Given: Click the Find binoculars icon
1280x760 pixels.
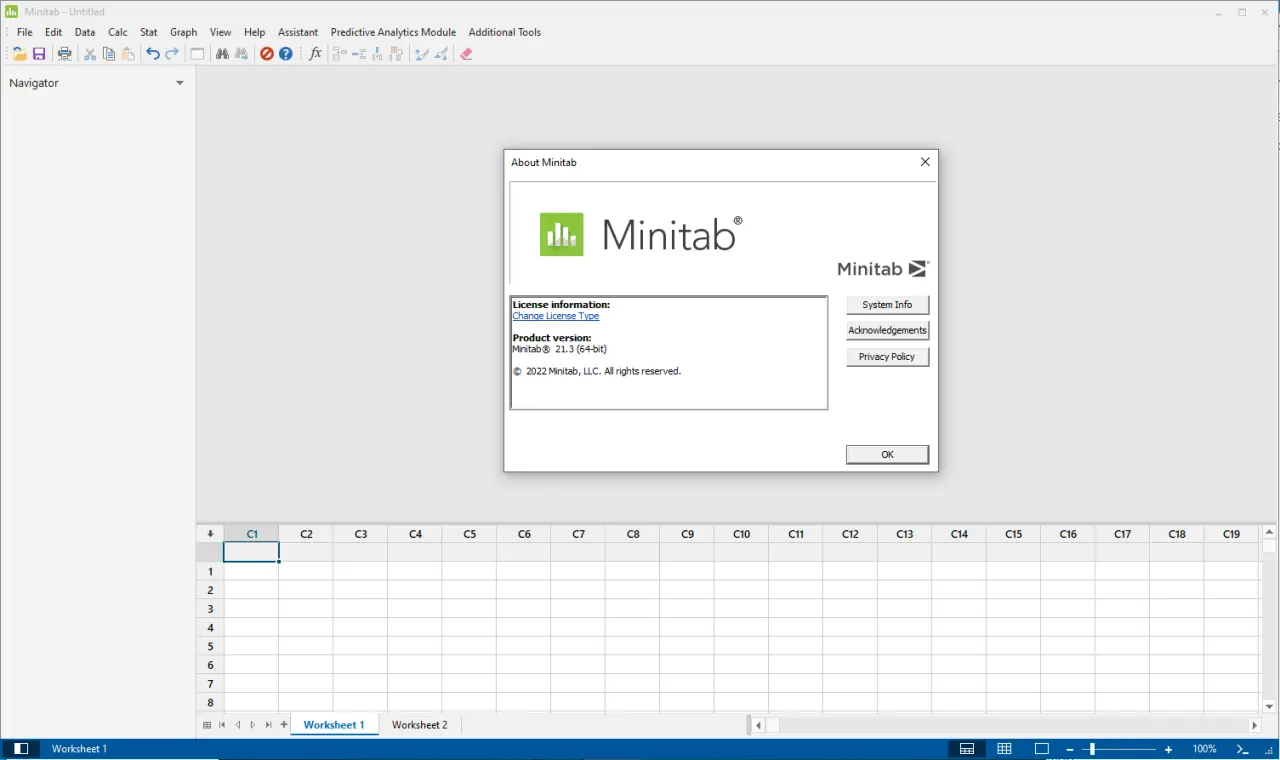Looking at the screenshot, I should point(222,54).
